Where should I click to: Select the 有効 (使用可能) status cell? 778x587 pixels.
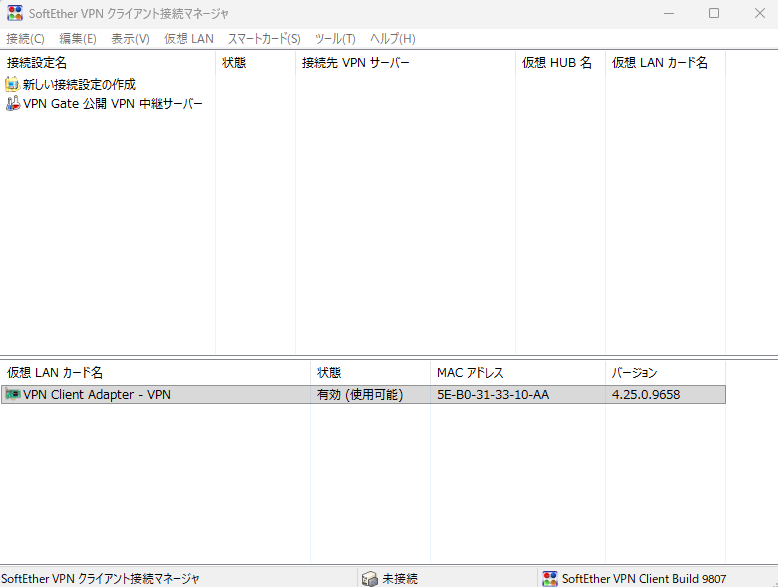tap(360, 395)
